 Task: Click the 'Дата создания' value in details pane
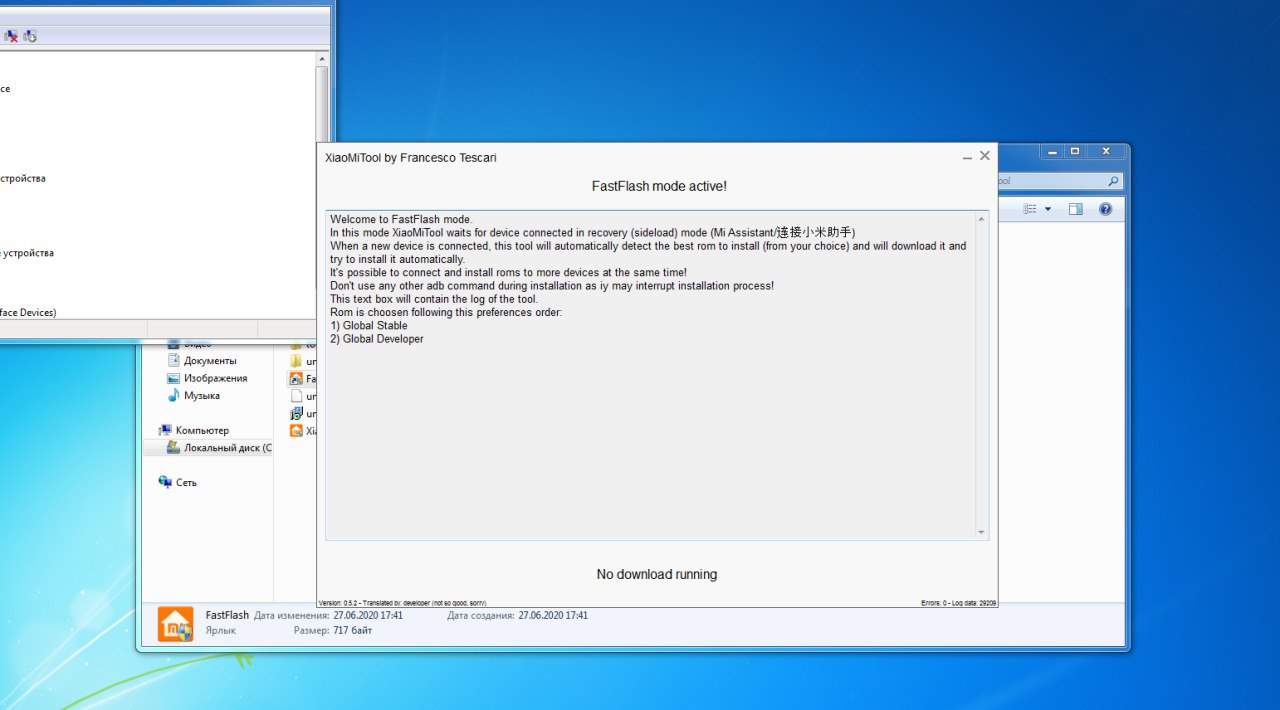coord(553,616)
